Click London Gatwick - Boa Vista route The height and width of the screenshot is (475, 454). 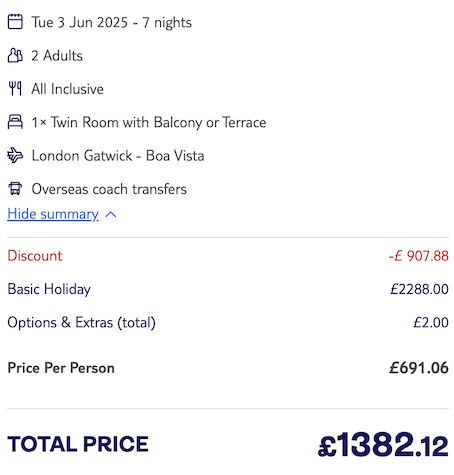coord(118,156)
